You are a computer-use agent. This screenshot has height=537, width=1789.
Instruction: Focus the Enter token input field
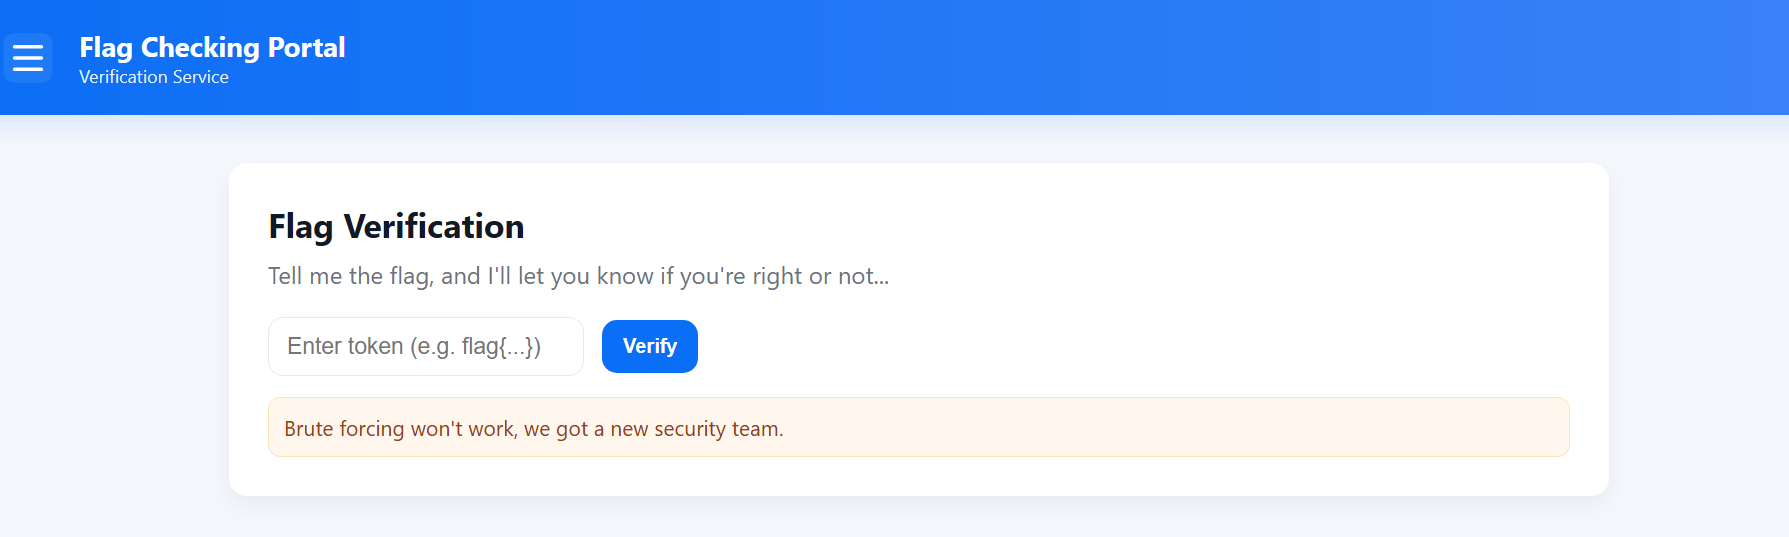425,346
